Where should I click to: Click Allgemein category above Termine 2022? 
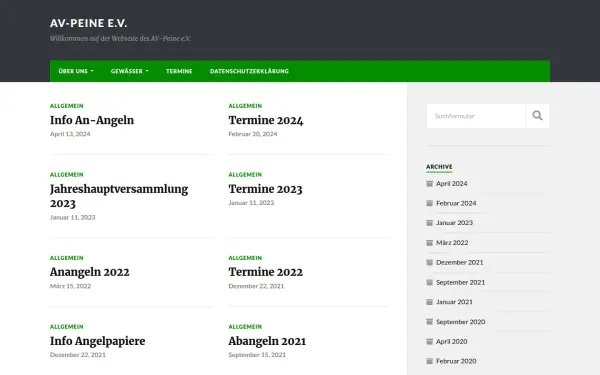[x=245, y=258]
